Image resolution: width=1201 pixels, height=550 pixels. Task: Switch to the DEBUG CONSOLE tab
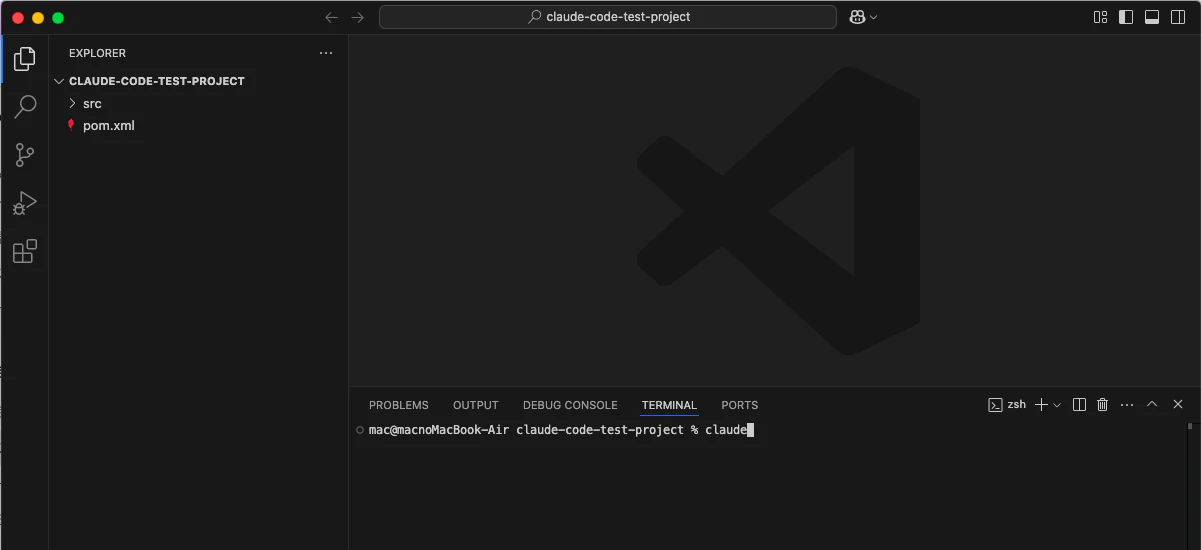pos(570,405)
